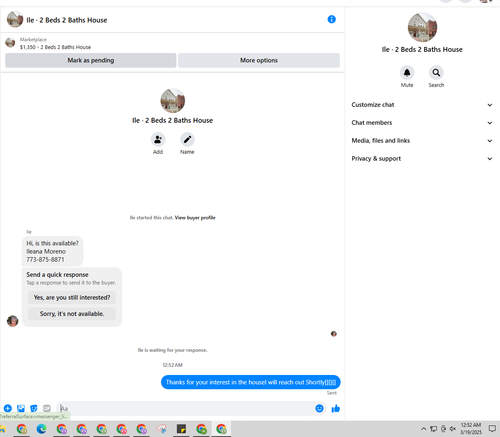Click More options button

click(259, 60)
